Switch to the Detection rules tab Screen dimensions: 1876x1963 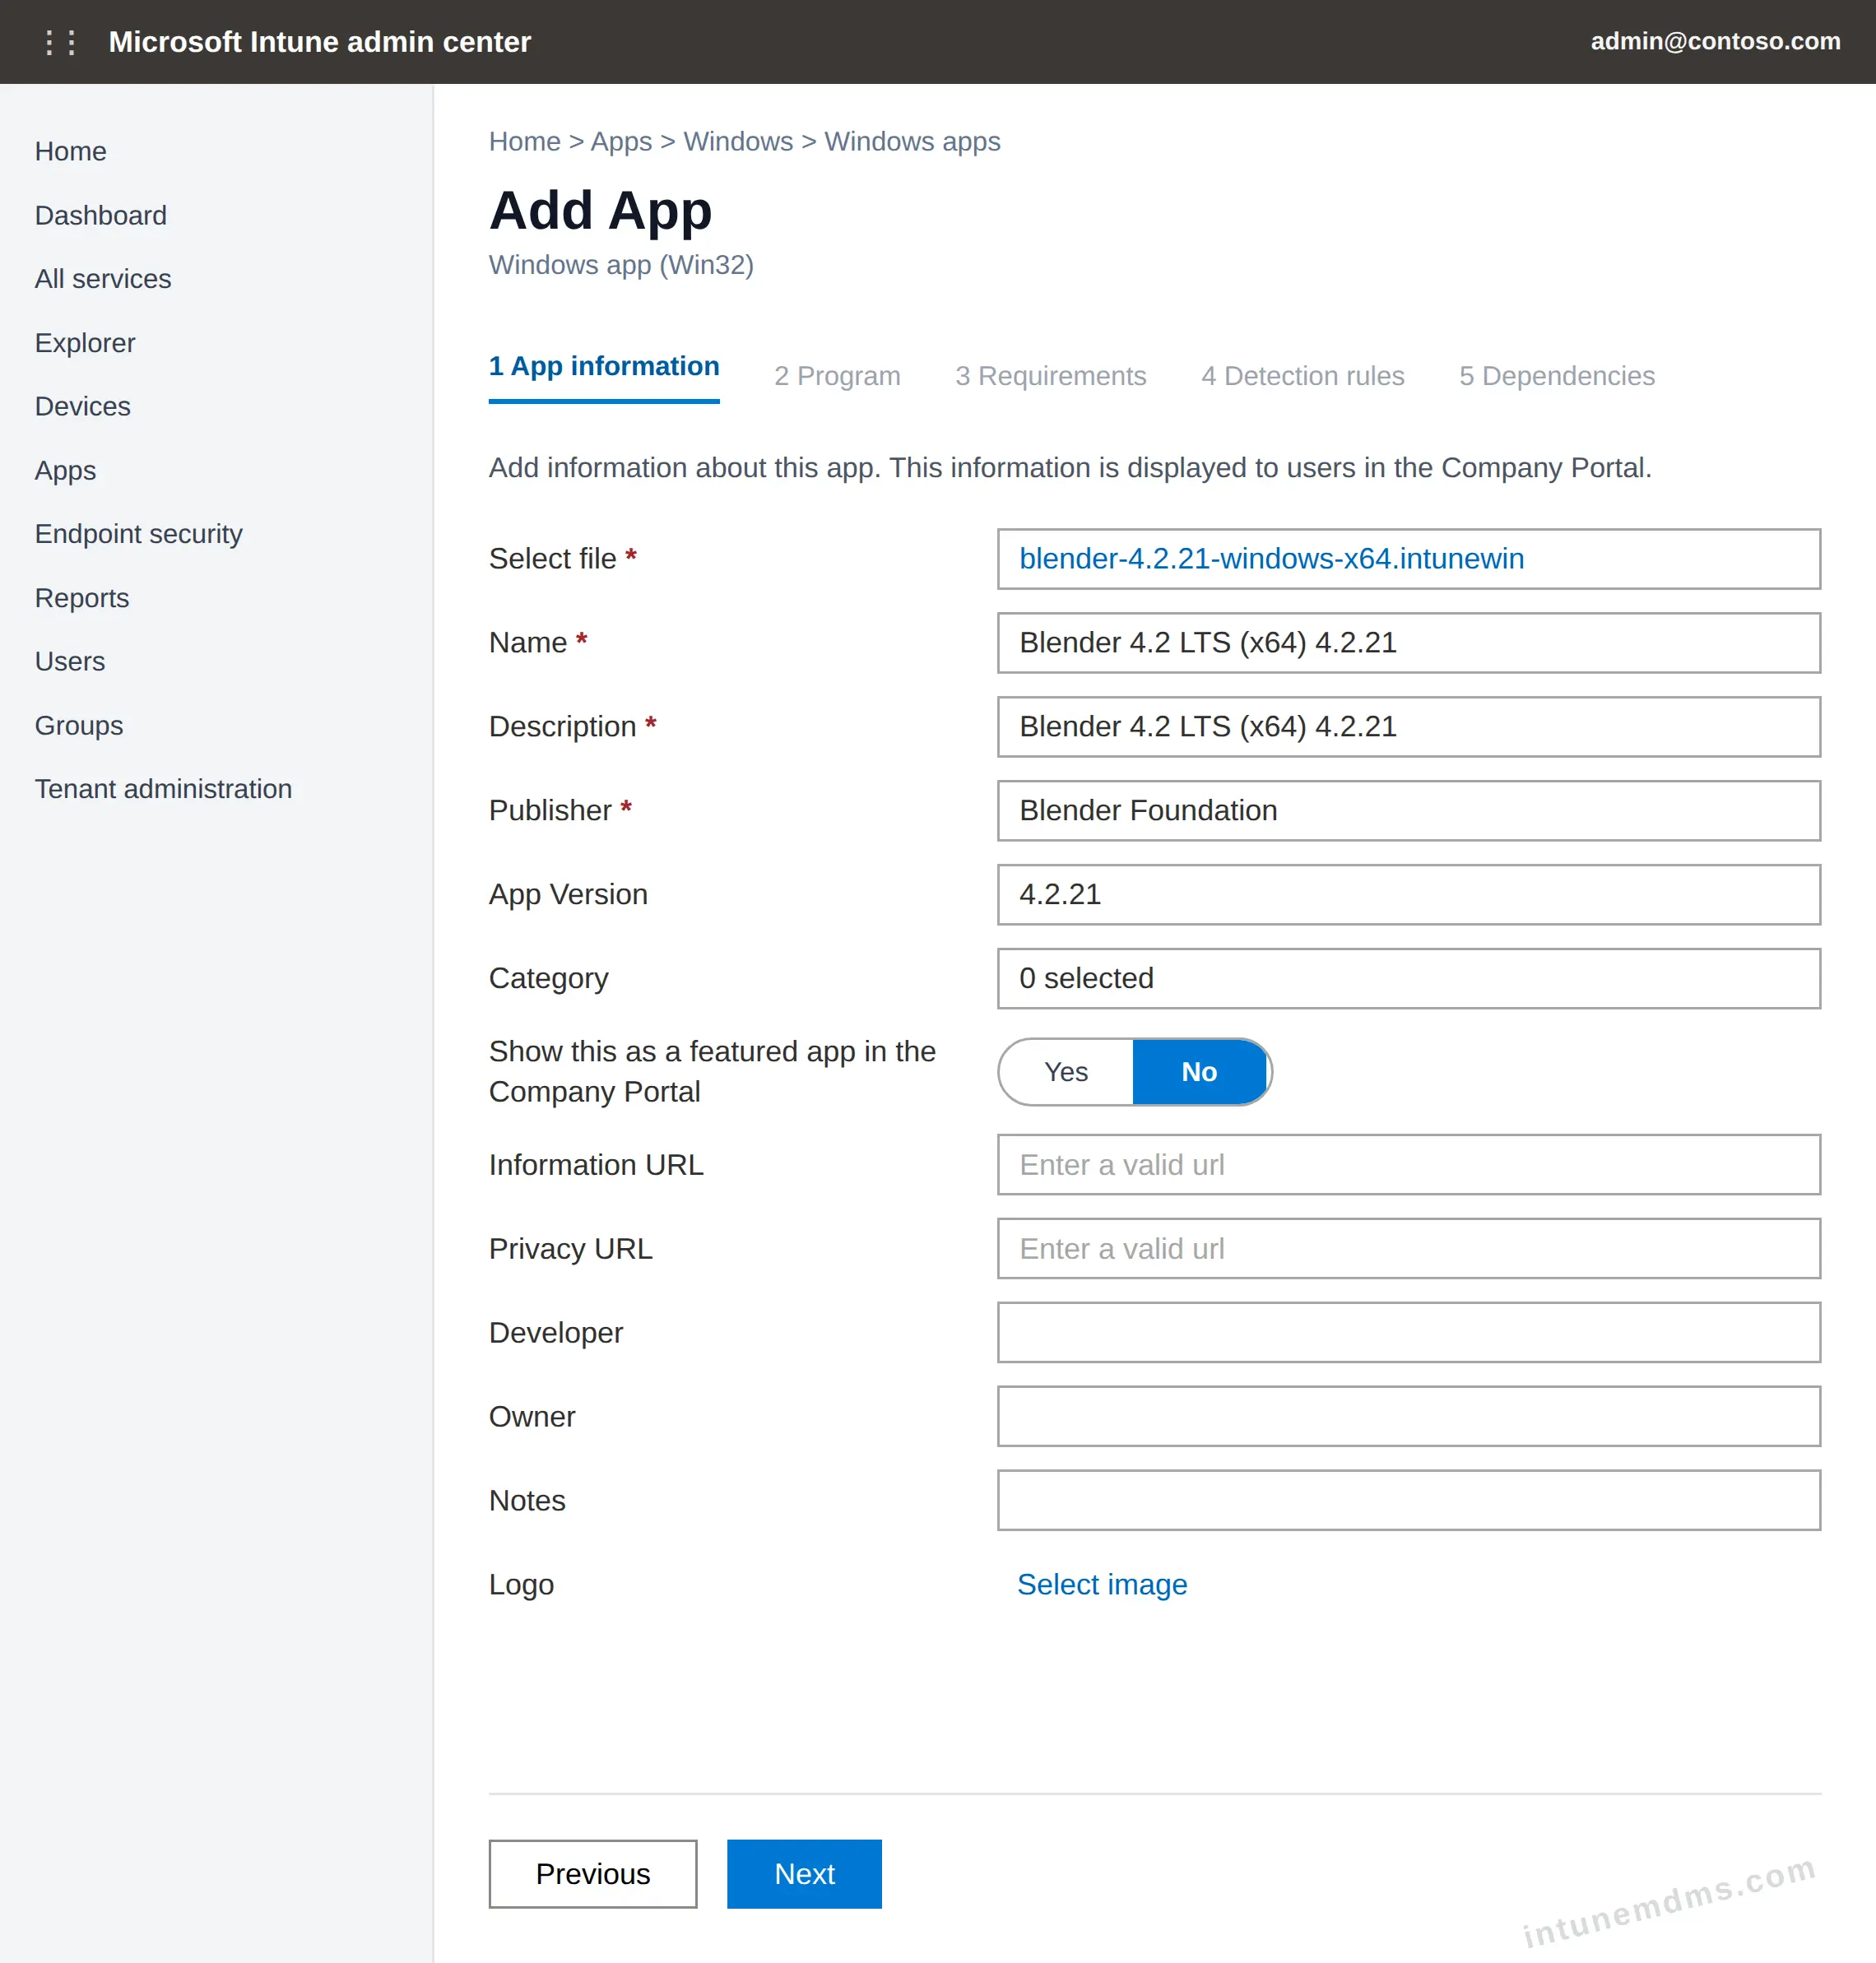[1302, 376]
